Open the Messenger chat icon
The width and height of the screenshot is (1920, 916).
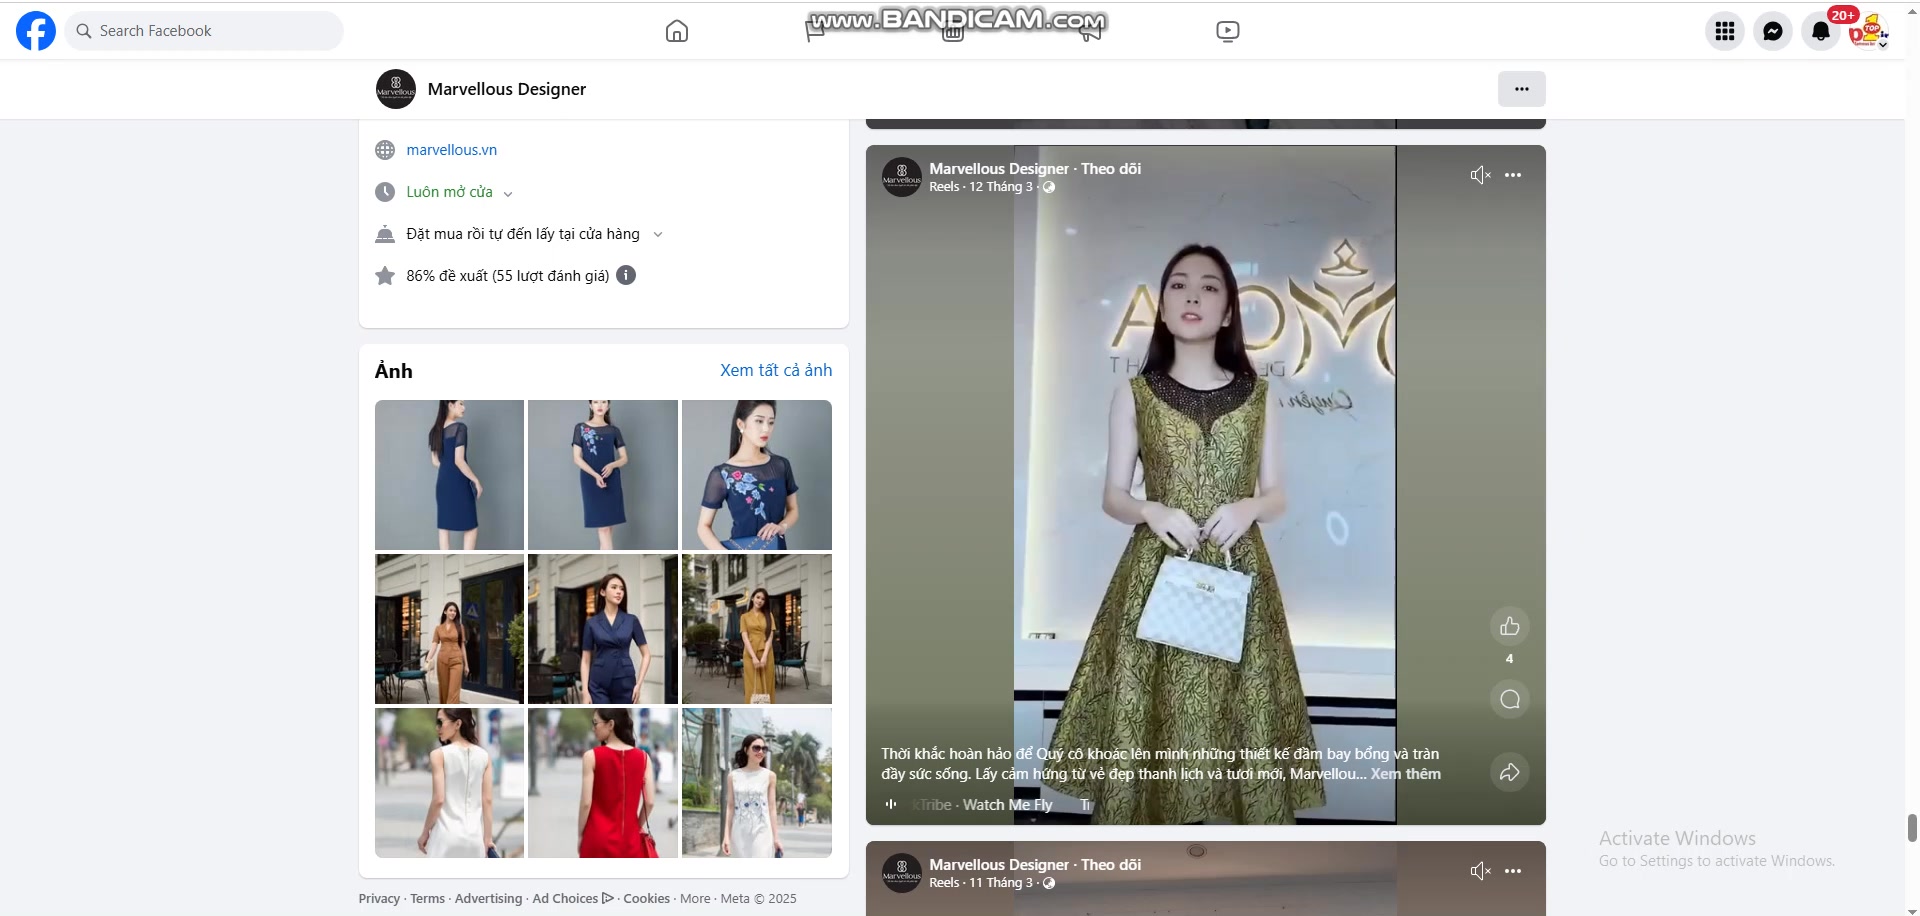tap(1772, 31)
